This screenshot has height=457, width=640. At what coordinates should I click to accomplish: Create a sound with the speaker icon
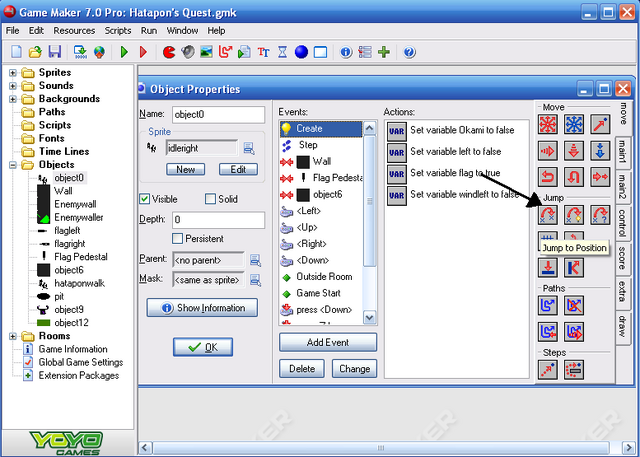point(188,52)
